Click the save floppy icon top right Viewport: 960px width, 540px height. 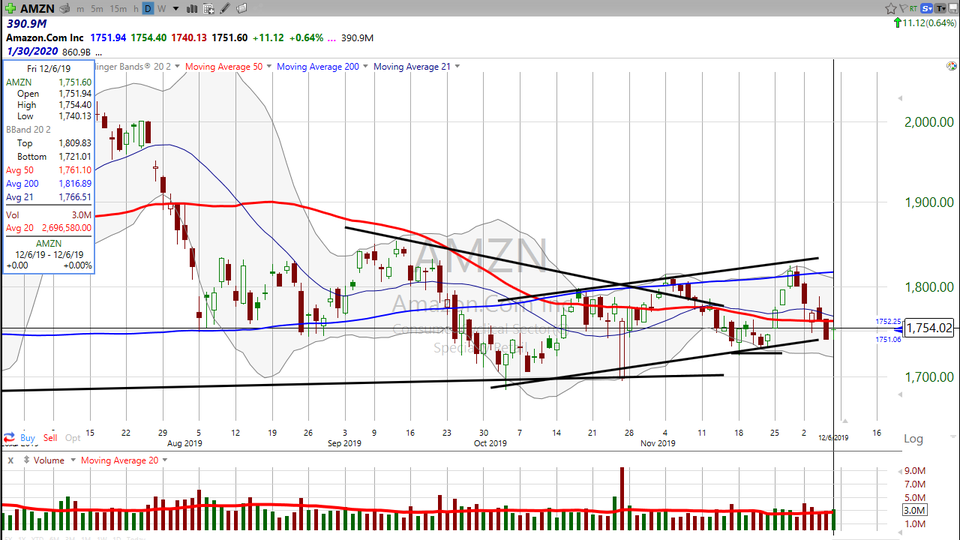point(953,8)
